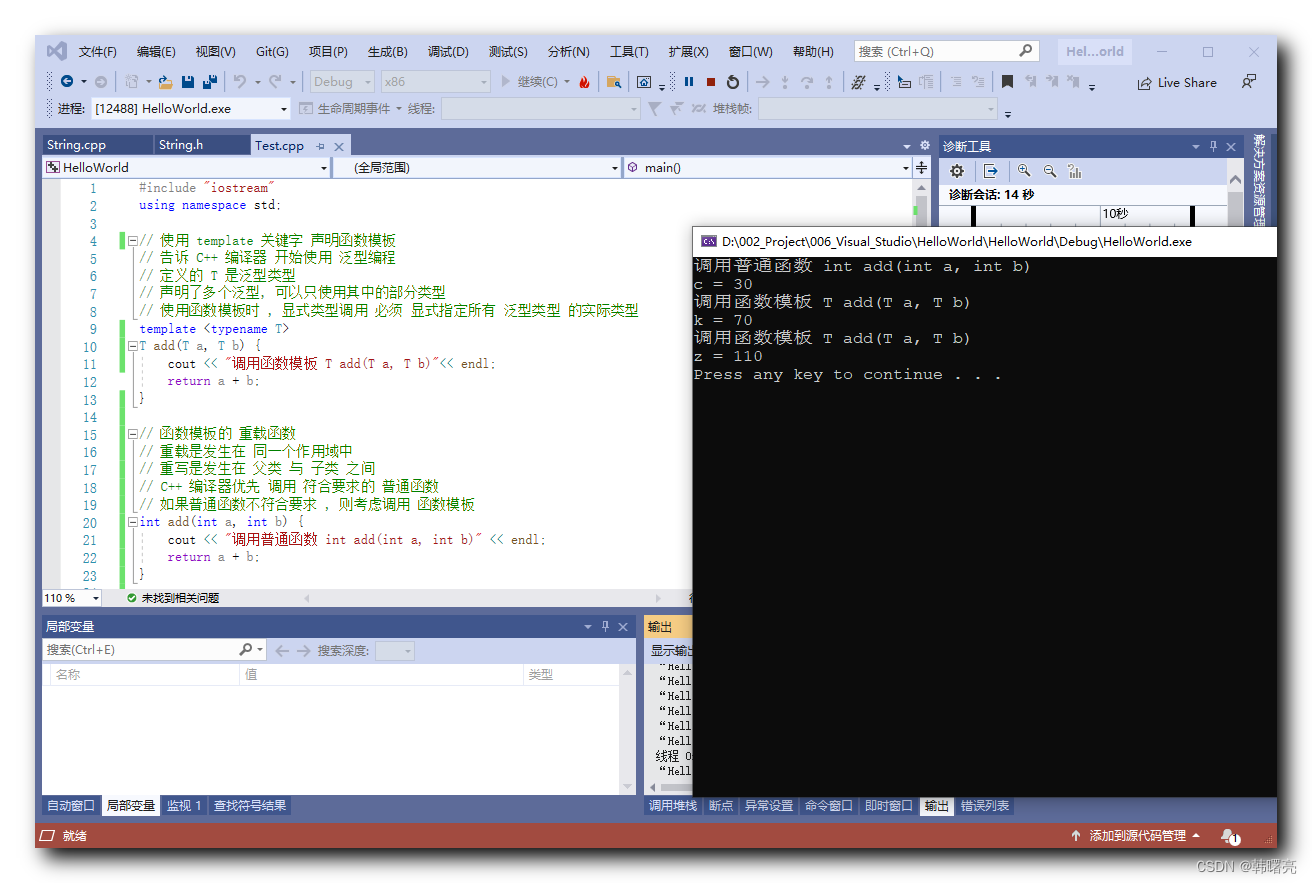Collapse the T add function at line 10
This screenshot has width=1312, height=883.
tap(132, 347)
